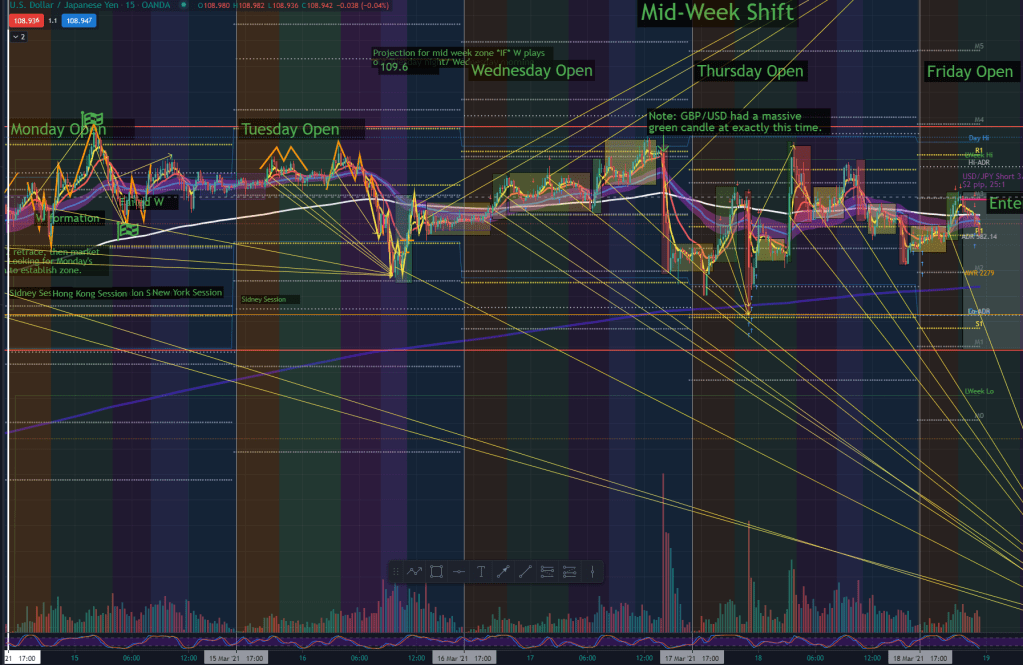Choose the horizontal line tool

click(x=458, y=572)
